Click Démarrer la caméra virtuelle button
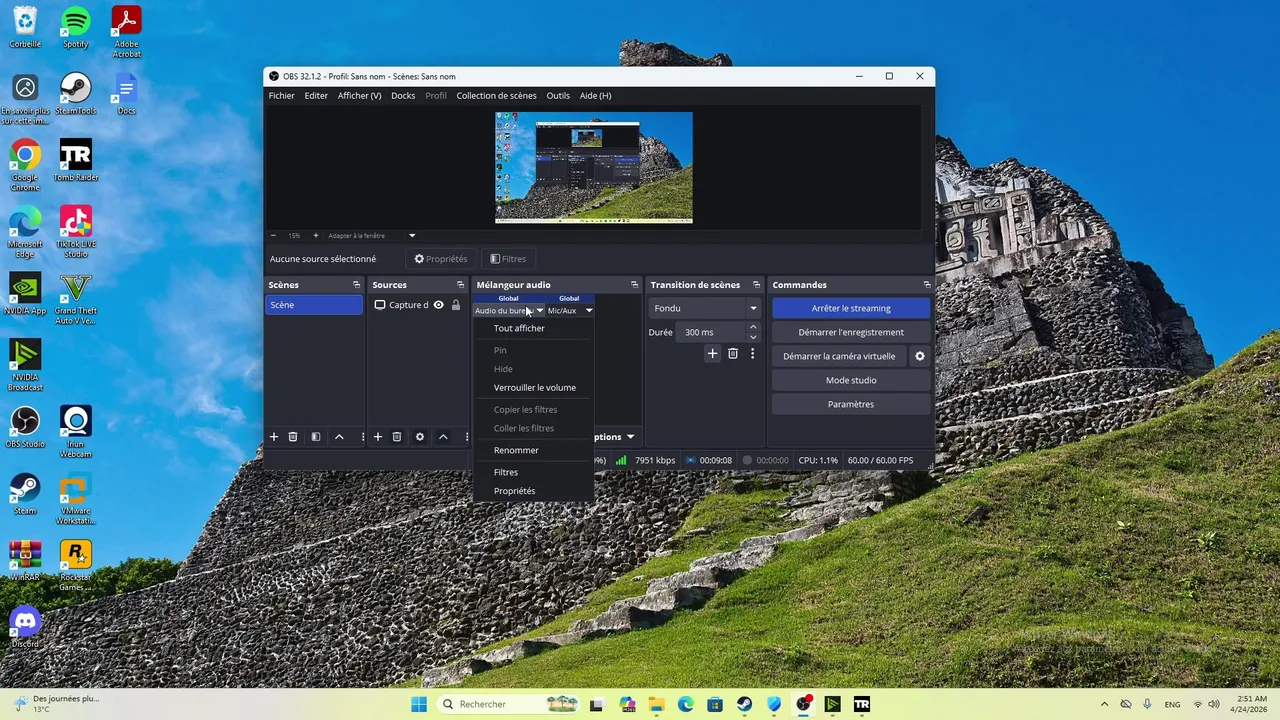Screen dimensions: 1280x720 click(839, 356)
